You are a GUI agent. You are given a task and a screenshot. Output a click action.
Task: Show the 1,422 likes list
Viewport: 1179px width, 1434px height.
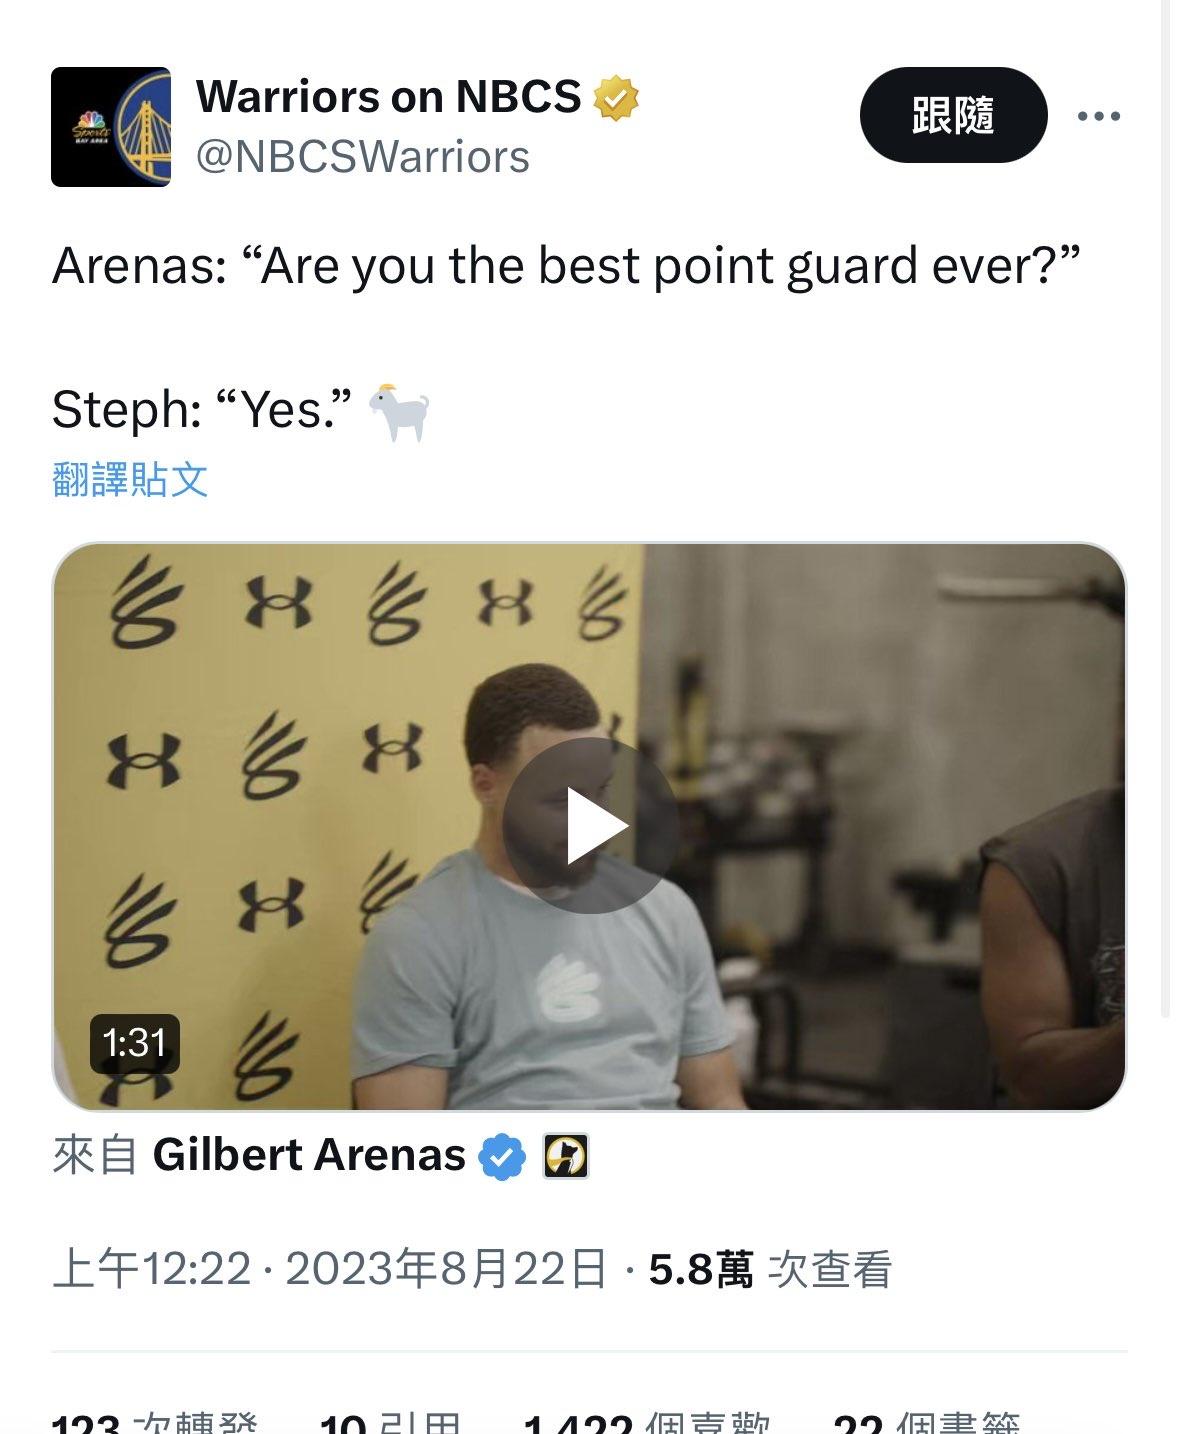[x=647, y=1422]
